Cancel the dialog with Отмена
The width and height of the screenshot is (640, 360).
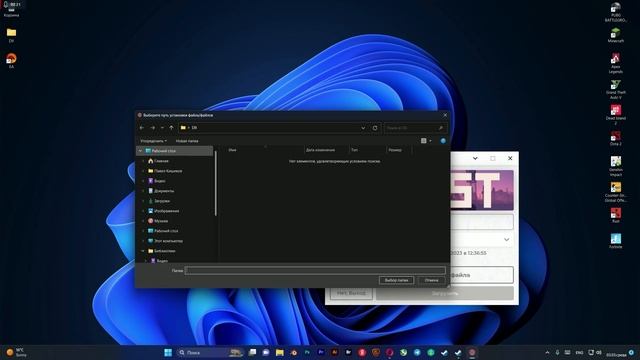tap(431, 280)
